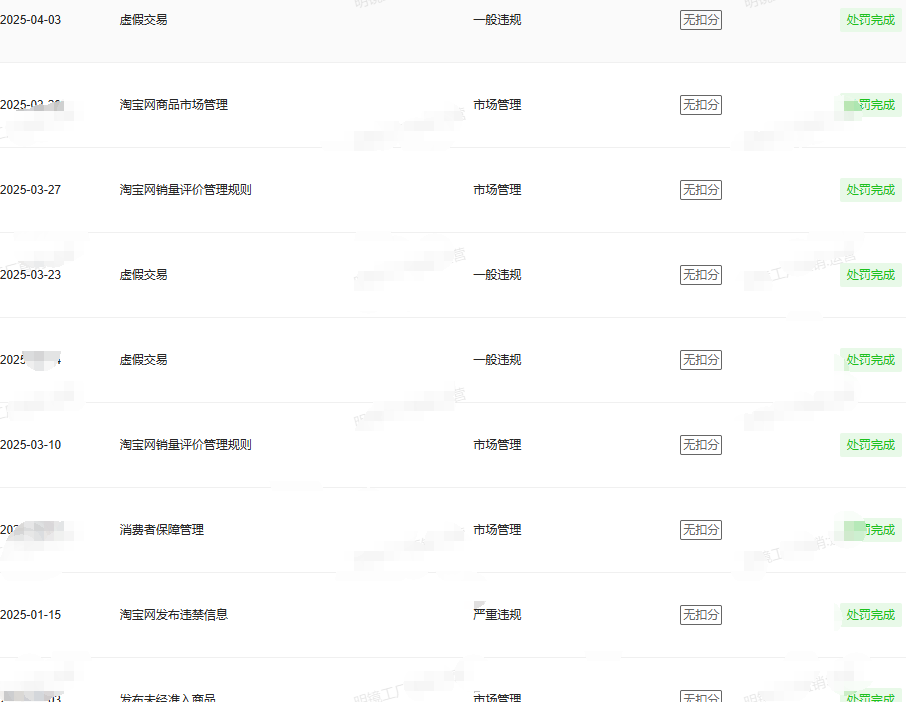Click 处罚完成 badge in the 2025-03-27 row

click(x=870, y=190)
